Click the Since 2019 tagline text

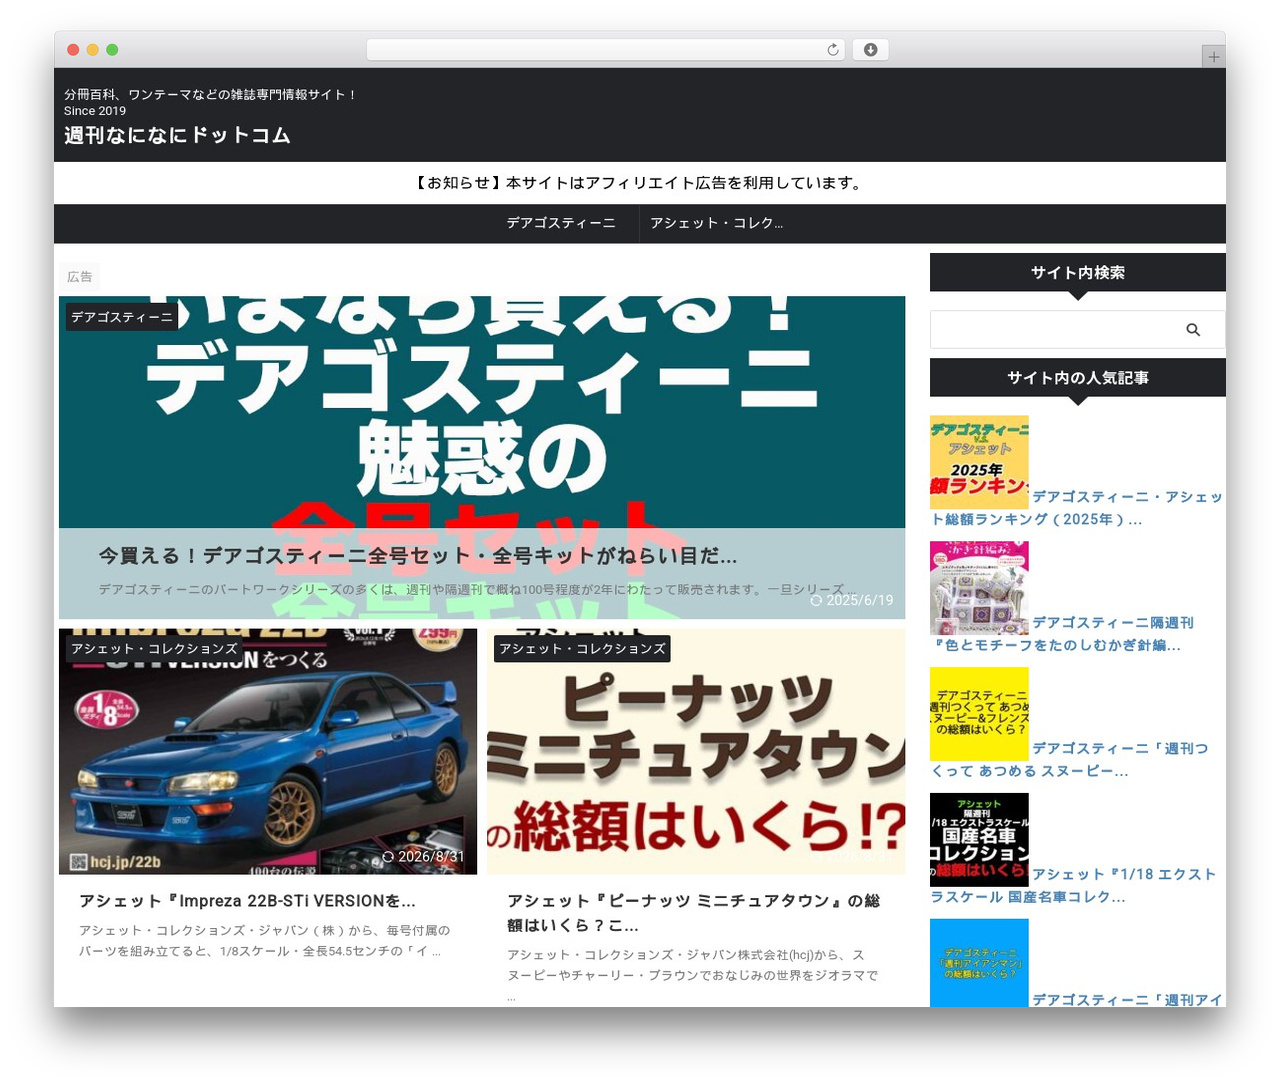pos(95,111)
